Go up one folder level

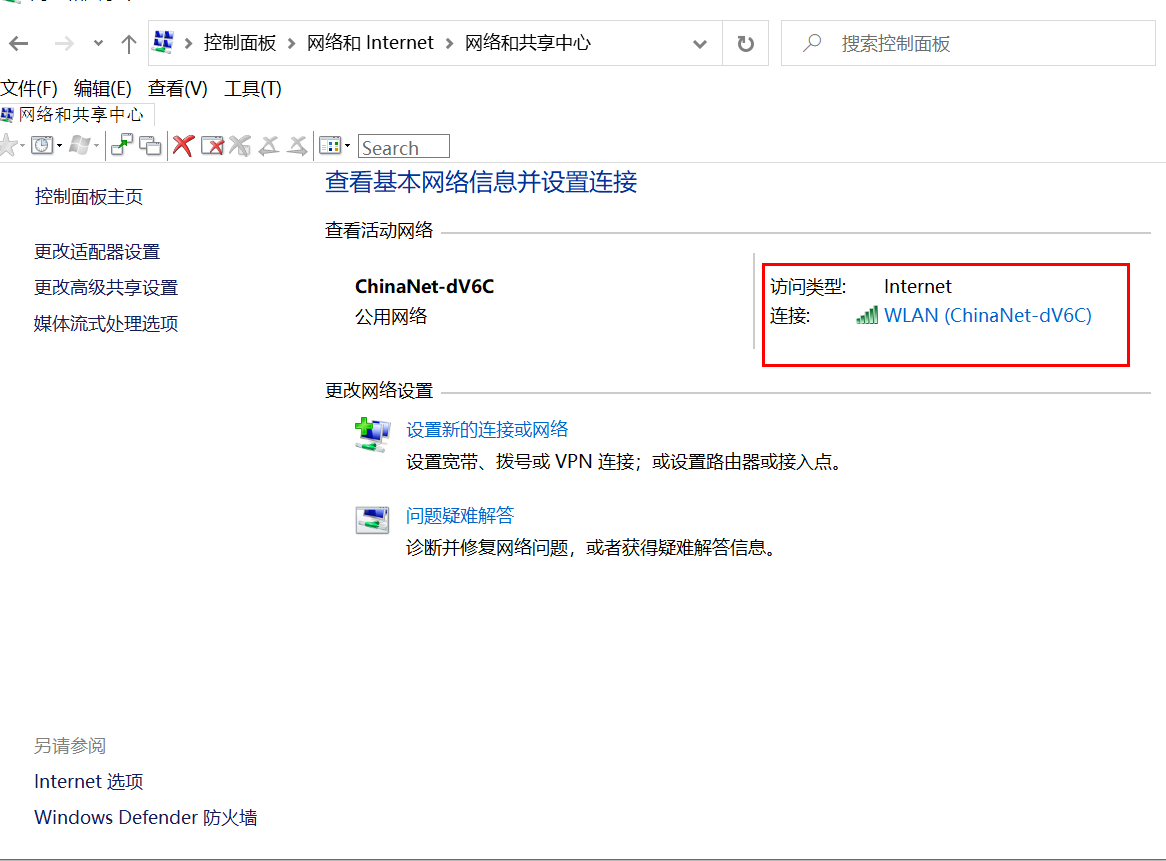click(129, 44)
